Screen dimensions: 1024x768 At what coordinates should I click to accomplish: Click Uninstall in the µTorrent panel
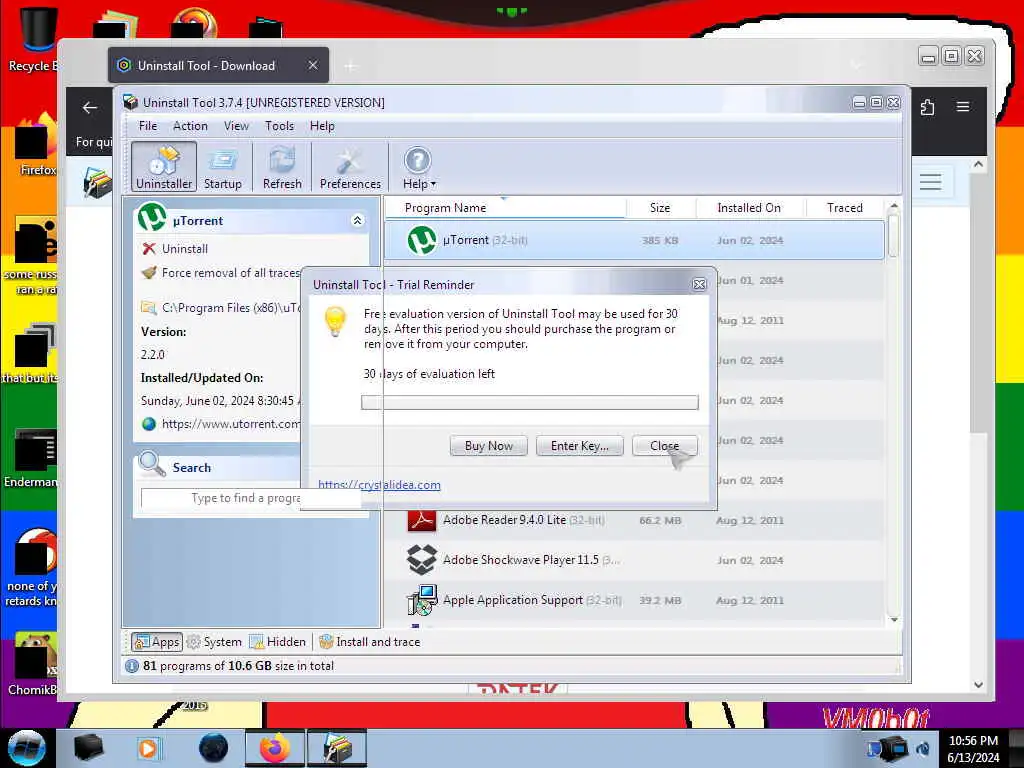click(185, 249)
